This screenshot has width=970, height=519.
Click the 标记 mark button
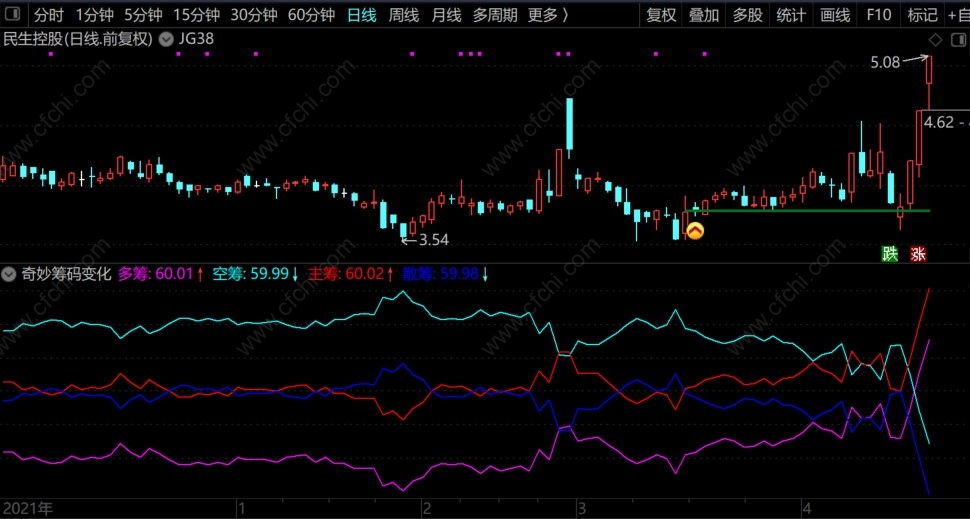click(922, 15)
